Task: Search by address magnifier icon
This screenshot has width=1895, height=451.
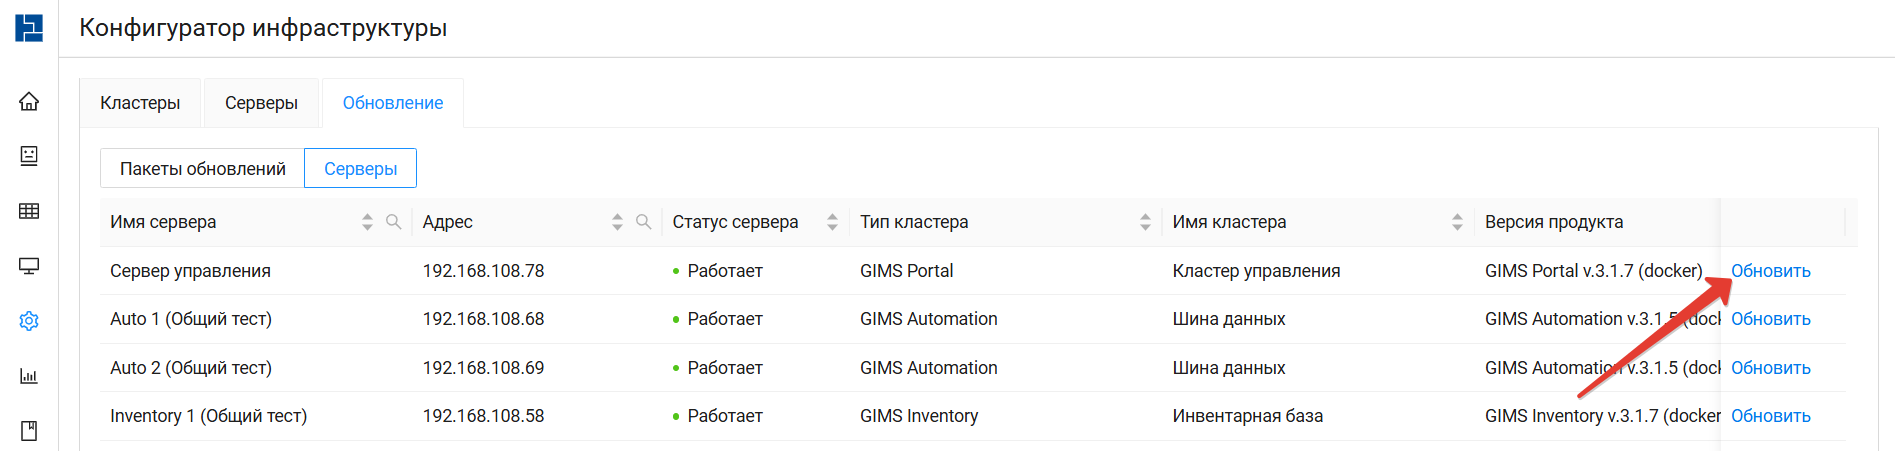Action: coord(644,222)
